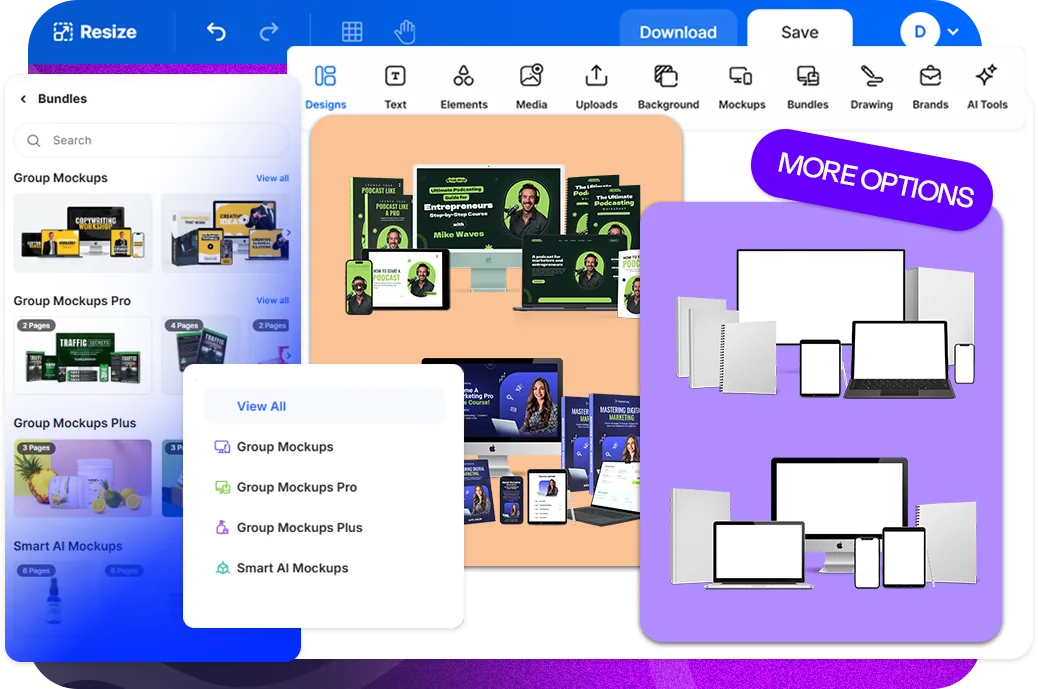Select the Creative Ideas mockup thumbnail
The width and height of the screenshot is (1038, 689).
pos(226,233)
